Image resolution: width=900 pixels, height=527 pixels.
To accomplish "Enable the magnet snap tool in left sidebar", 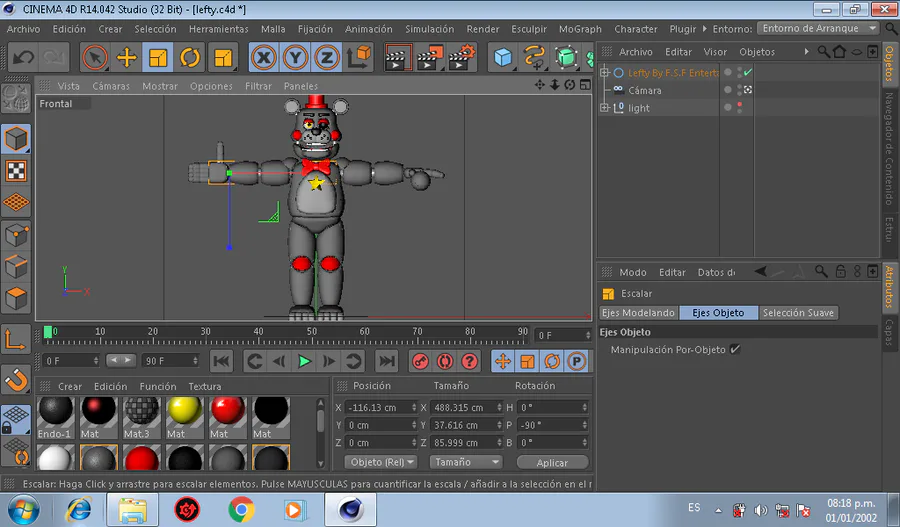I will 16,379.
